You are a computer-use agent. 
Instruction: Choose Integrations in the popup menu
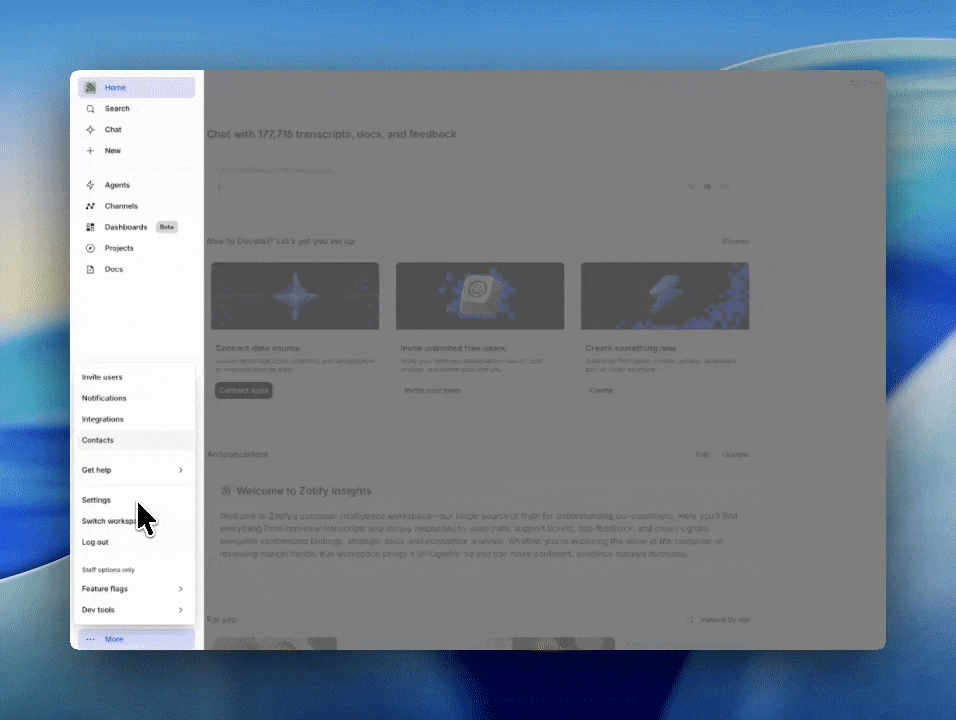[134, 419]
